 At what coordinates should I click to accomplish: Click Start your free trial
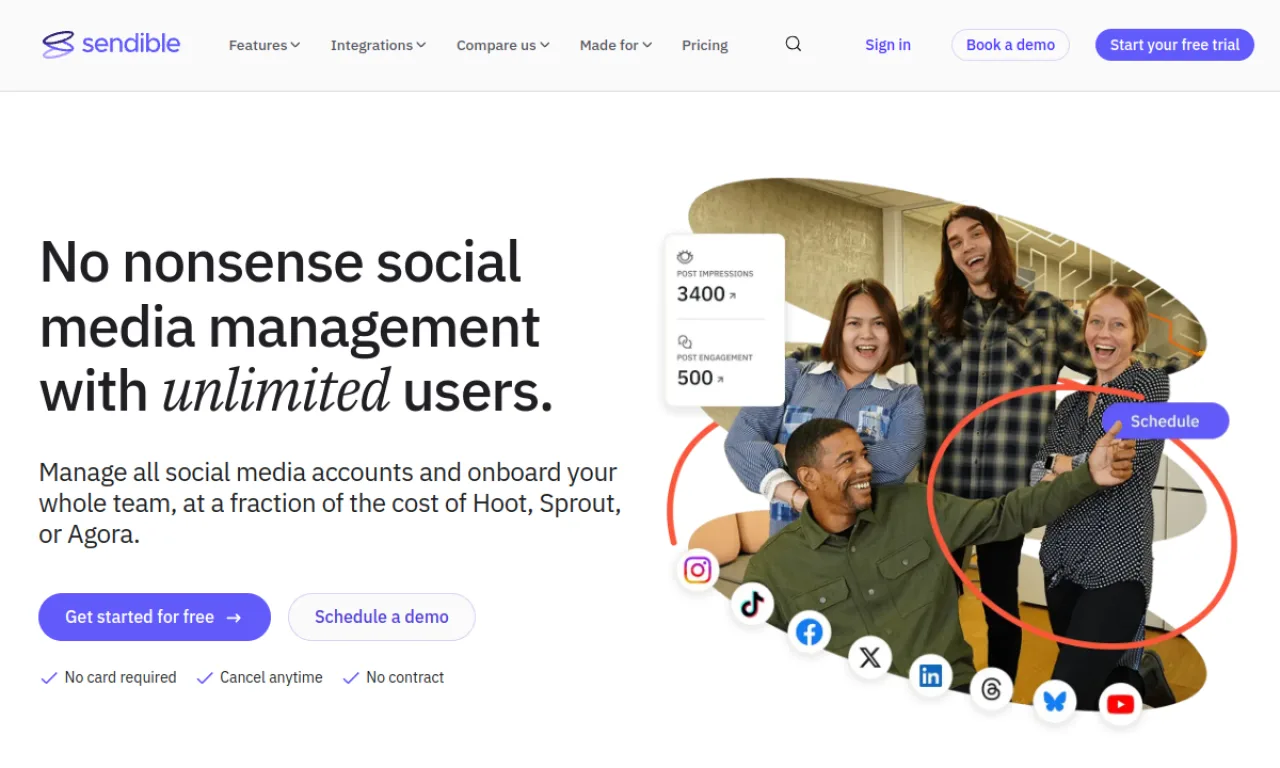(1175, 45)
